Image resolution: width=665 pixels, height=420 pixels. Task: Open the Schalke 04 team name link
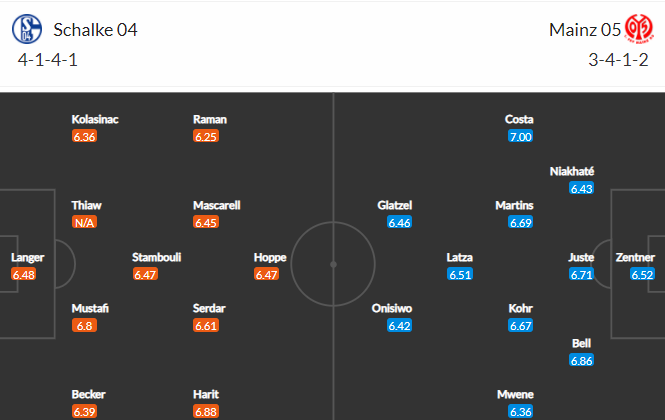[x=95, y=30]
